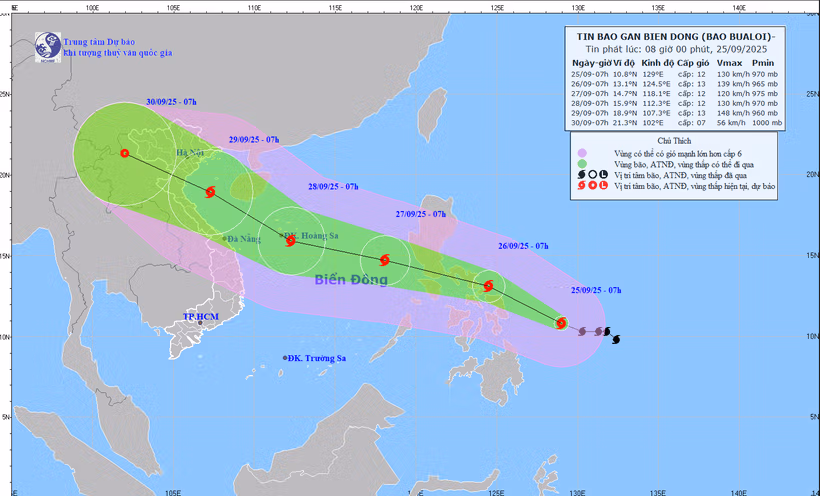Click the easternmost black past-position storm icon
The width and height of the screenshot is (820, 496).
(614, 339)
